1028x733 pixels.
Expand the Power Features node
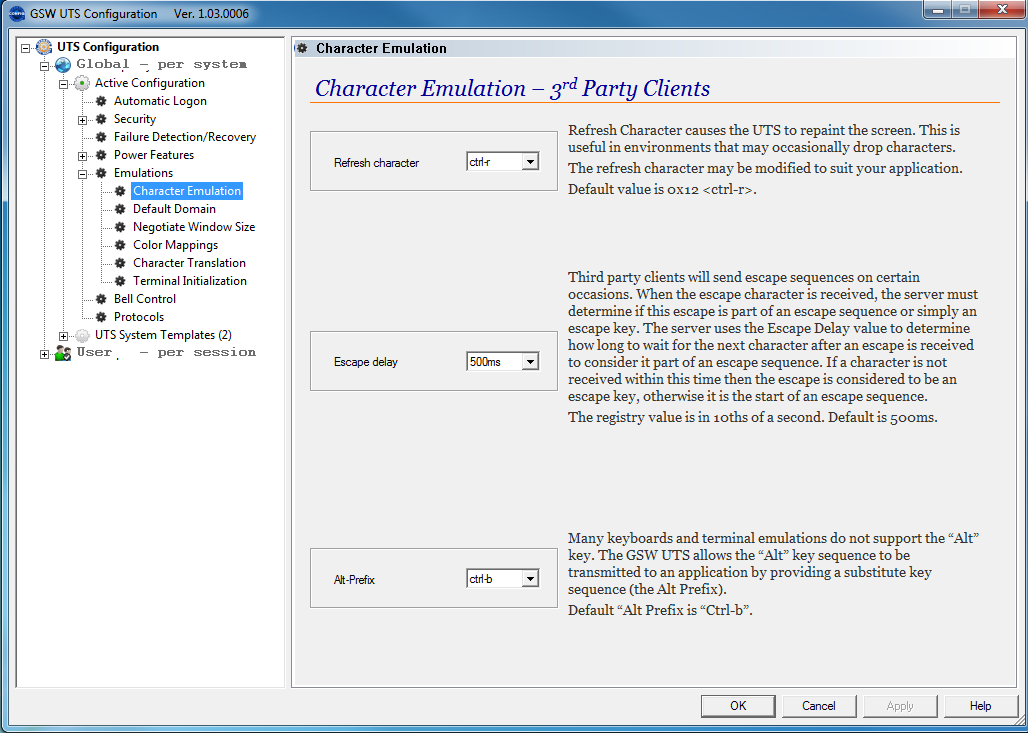83,156
